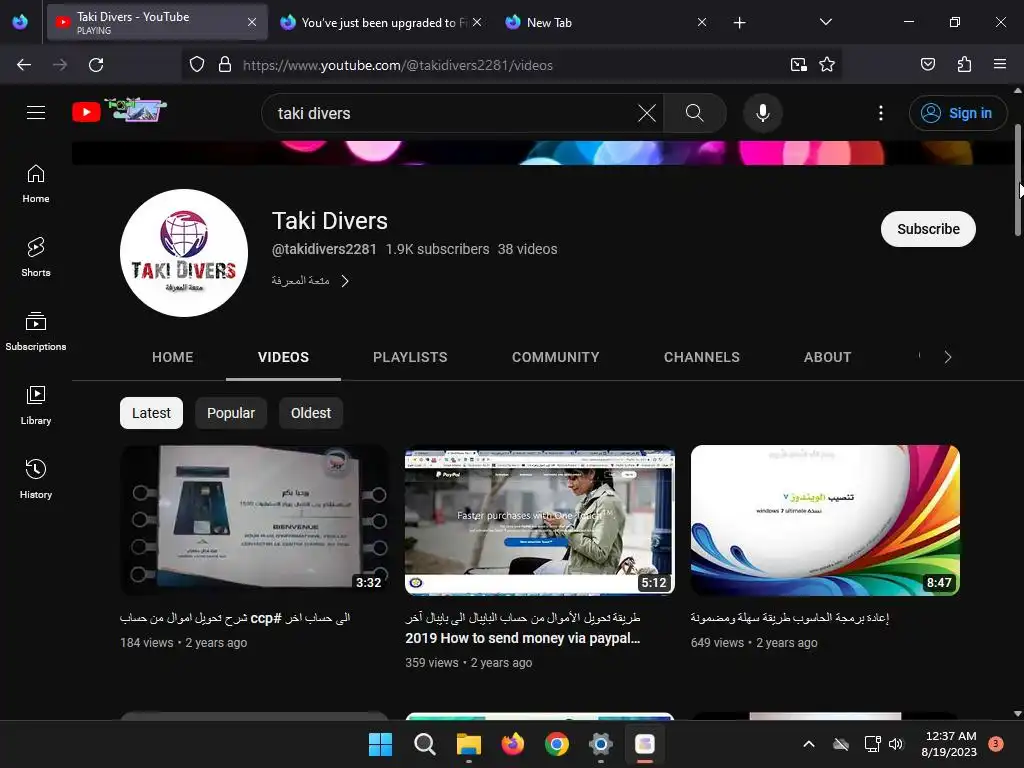
Task: Toggle picture-in-picture icon in address bar
Action: [798, 65]
